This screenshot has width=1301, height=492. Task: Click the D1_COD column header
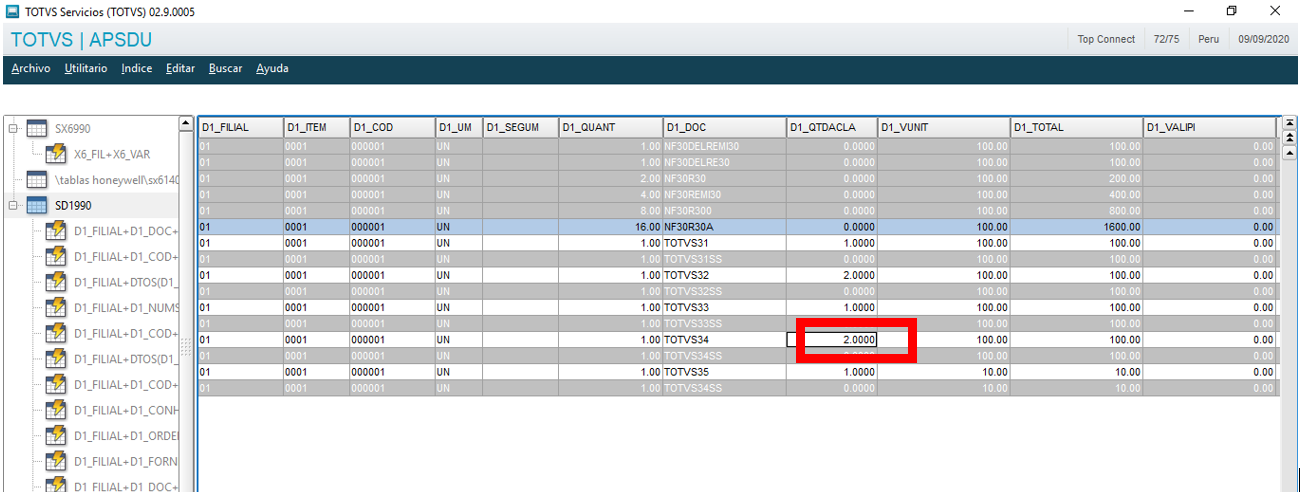[391, 127]
